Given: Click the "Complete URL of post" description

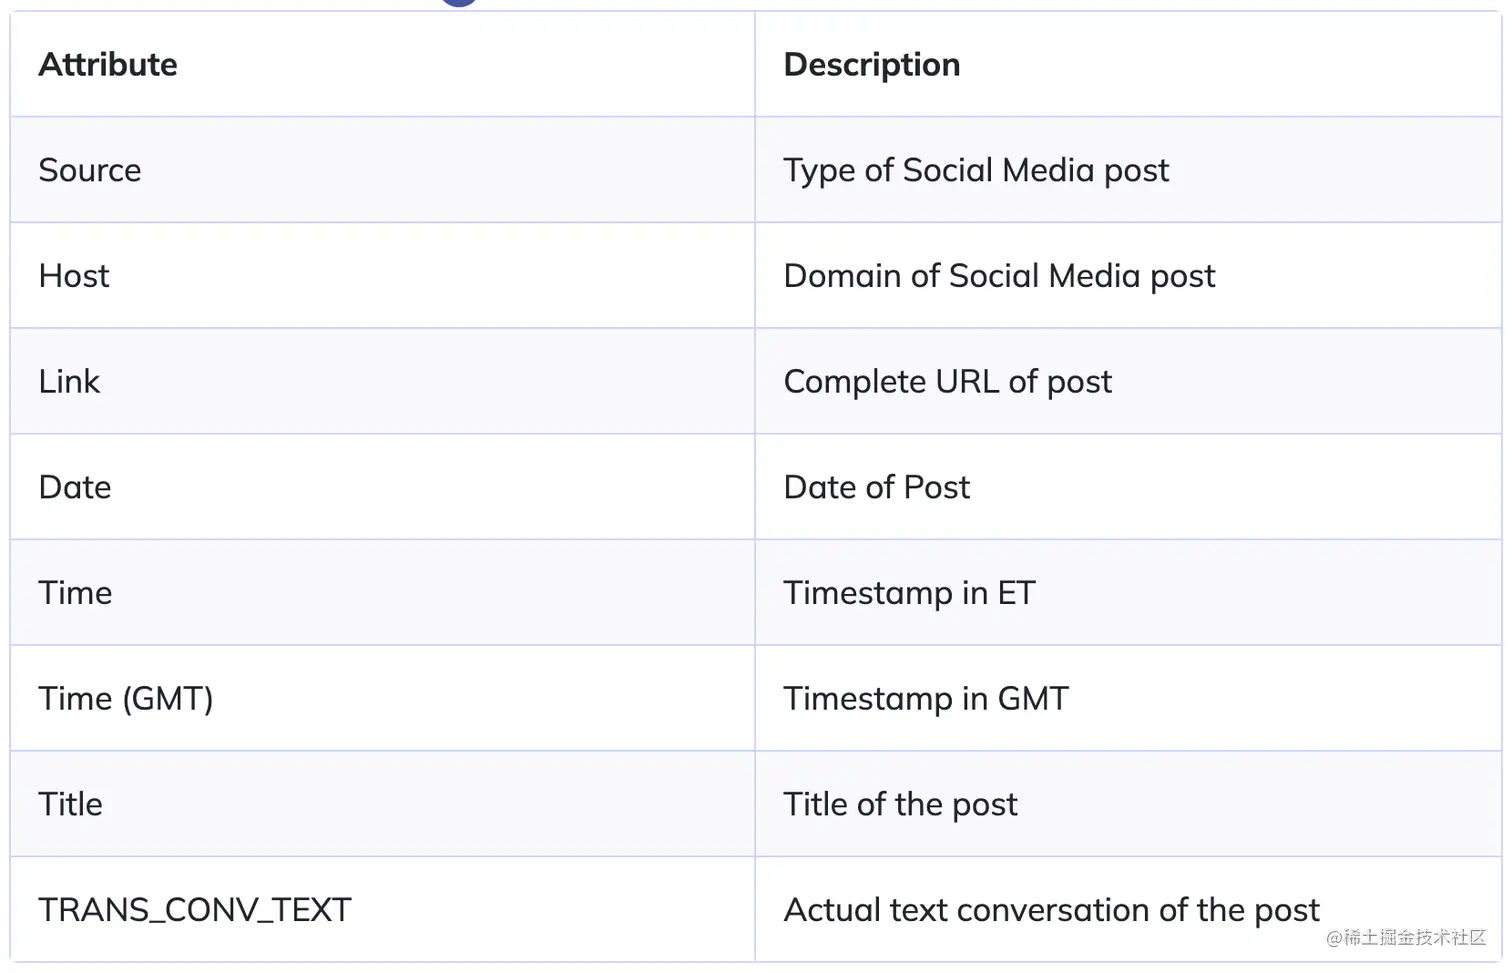Looking at the screenshot, I should 947,382.
